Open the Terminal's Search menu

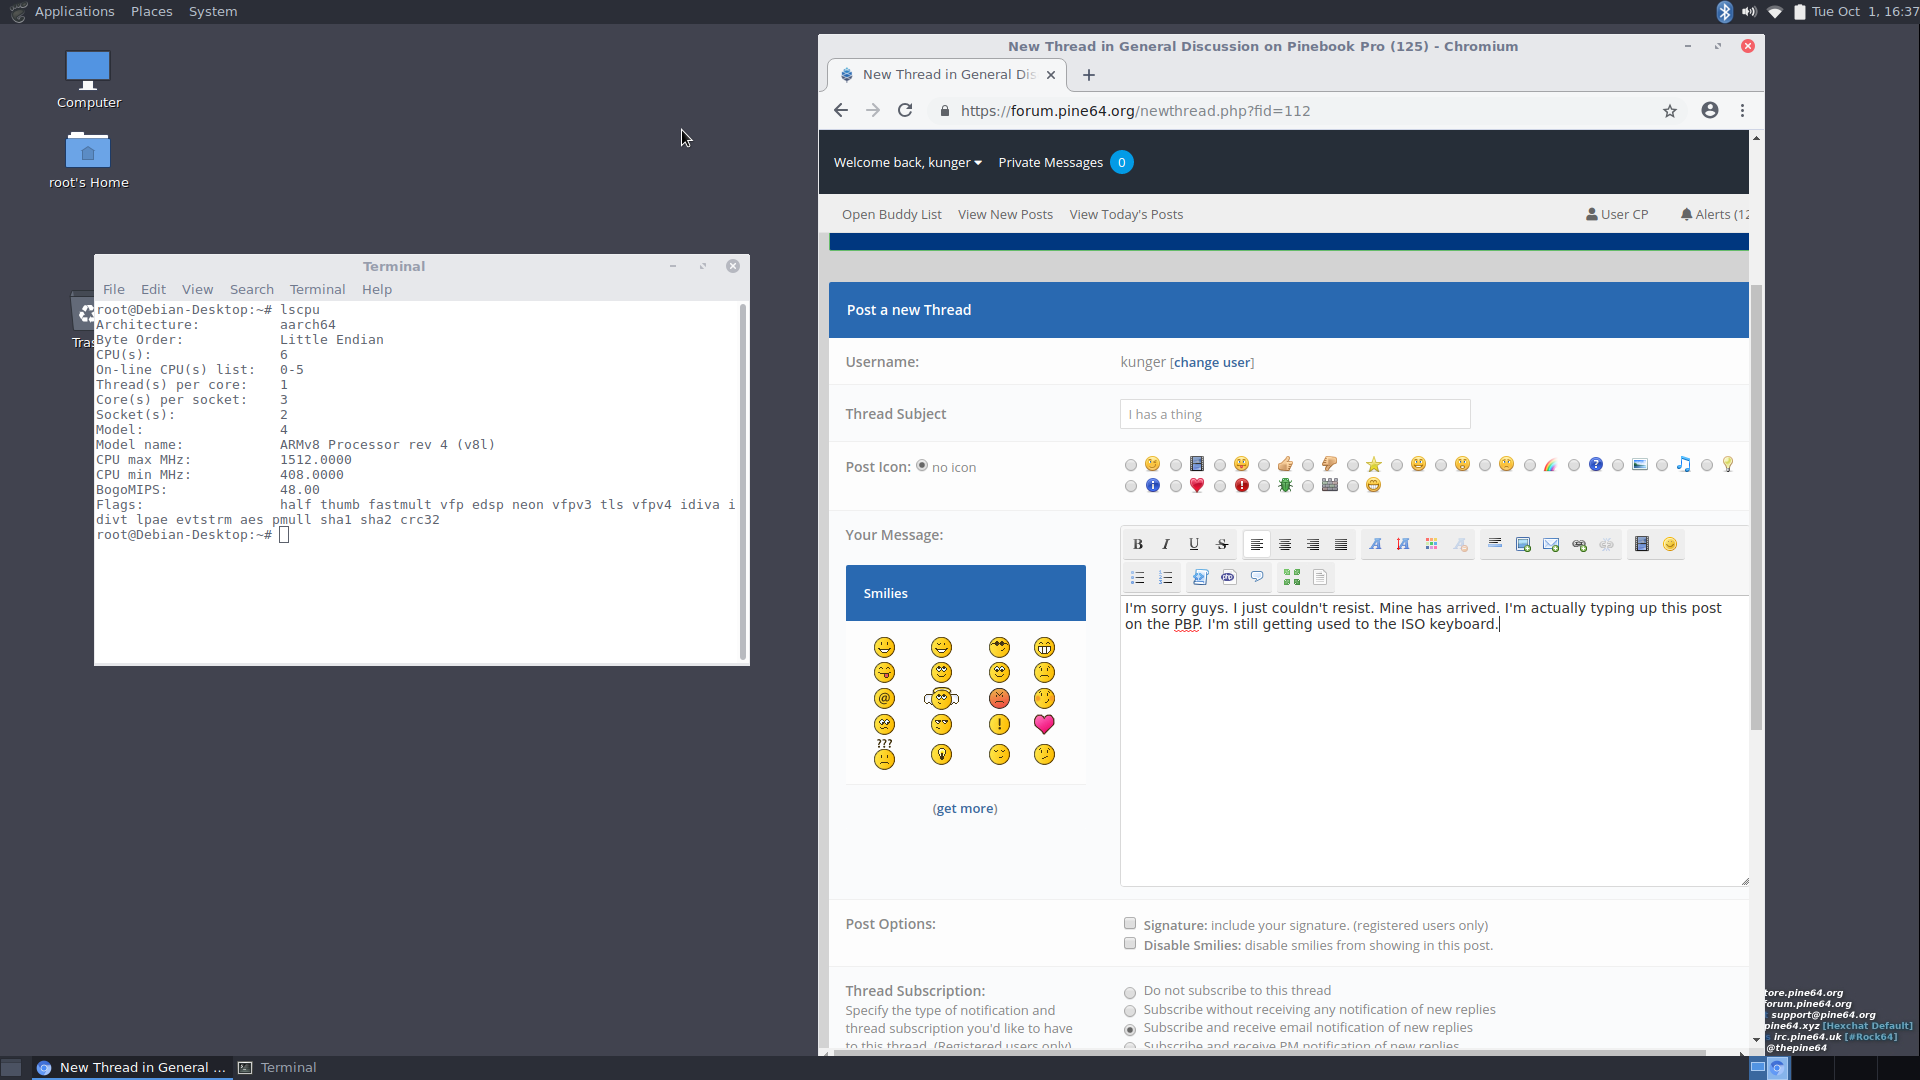tap(251, 289)
